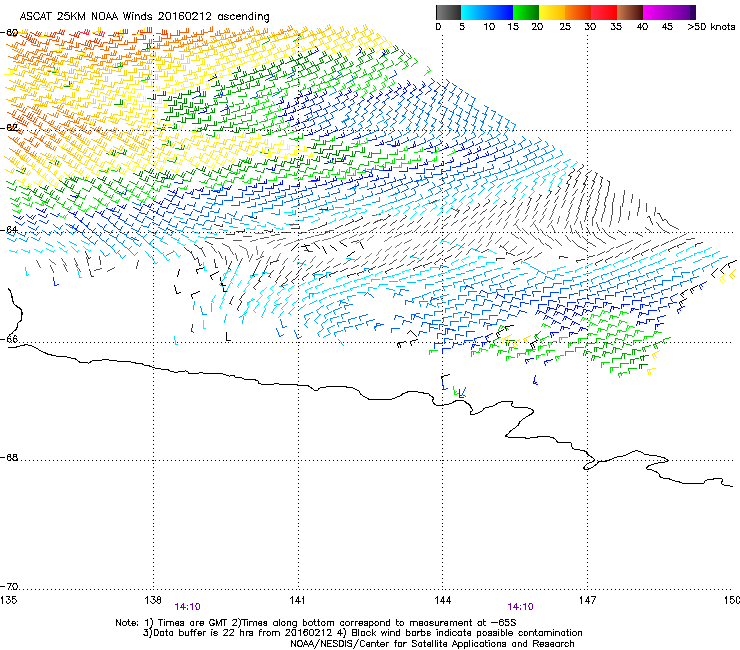The width and height of the screenshot is (740, 650).
Task: Click the '>50 knots' legend label
Action: (x=711, y=27)
